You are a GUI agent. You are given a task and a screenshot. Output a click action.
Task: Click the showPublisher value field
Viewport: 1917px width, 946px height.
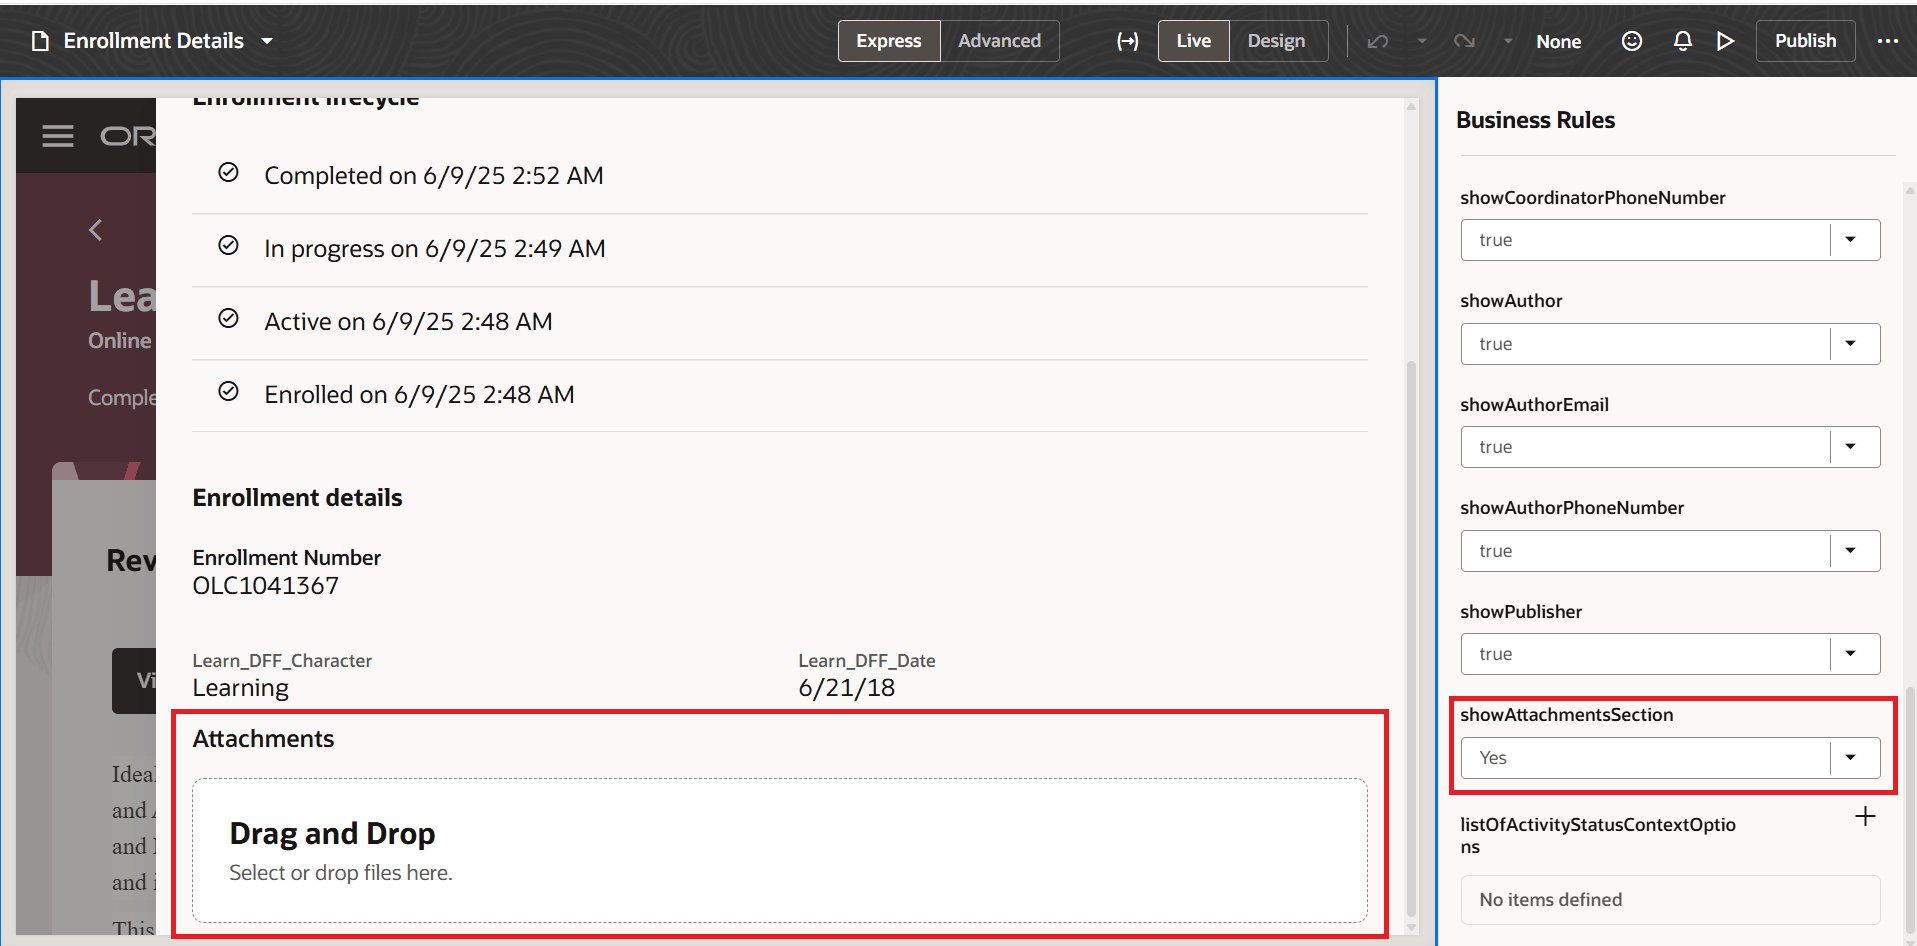point(1646,654)
